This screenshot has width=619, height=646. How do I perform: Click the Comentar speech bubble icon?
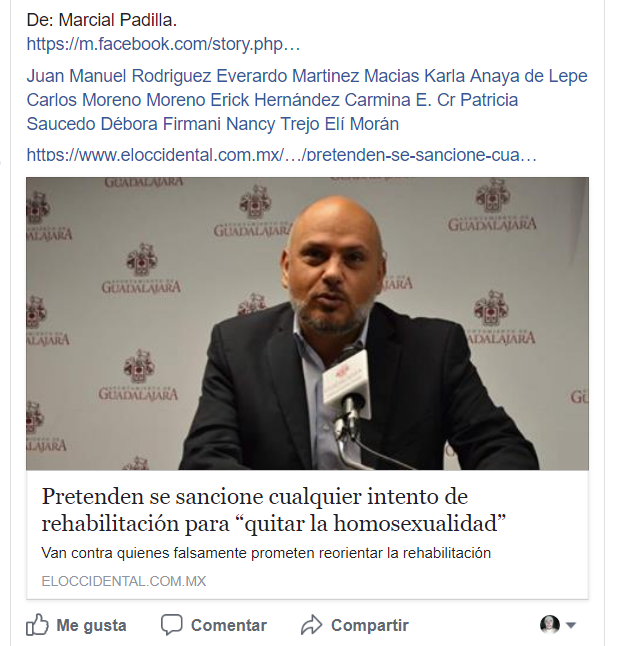(x=171, y=625)
